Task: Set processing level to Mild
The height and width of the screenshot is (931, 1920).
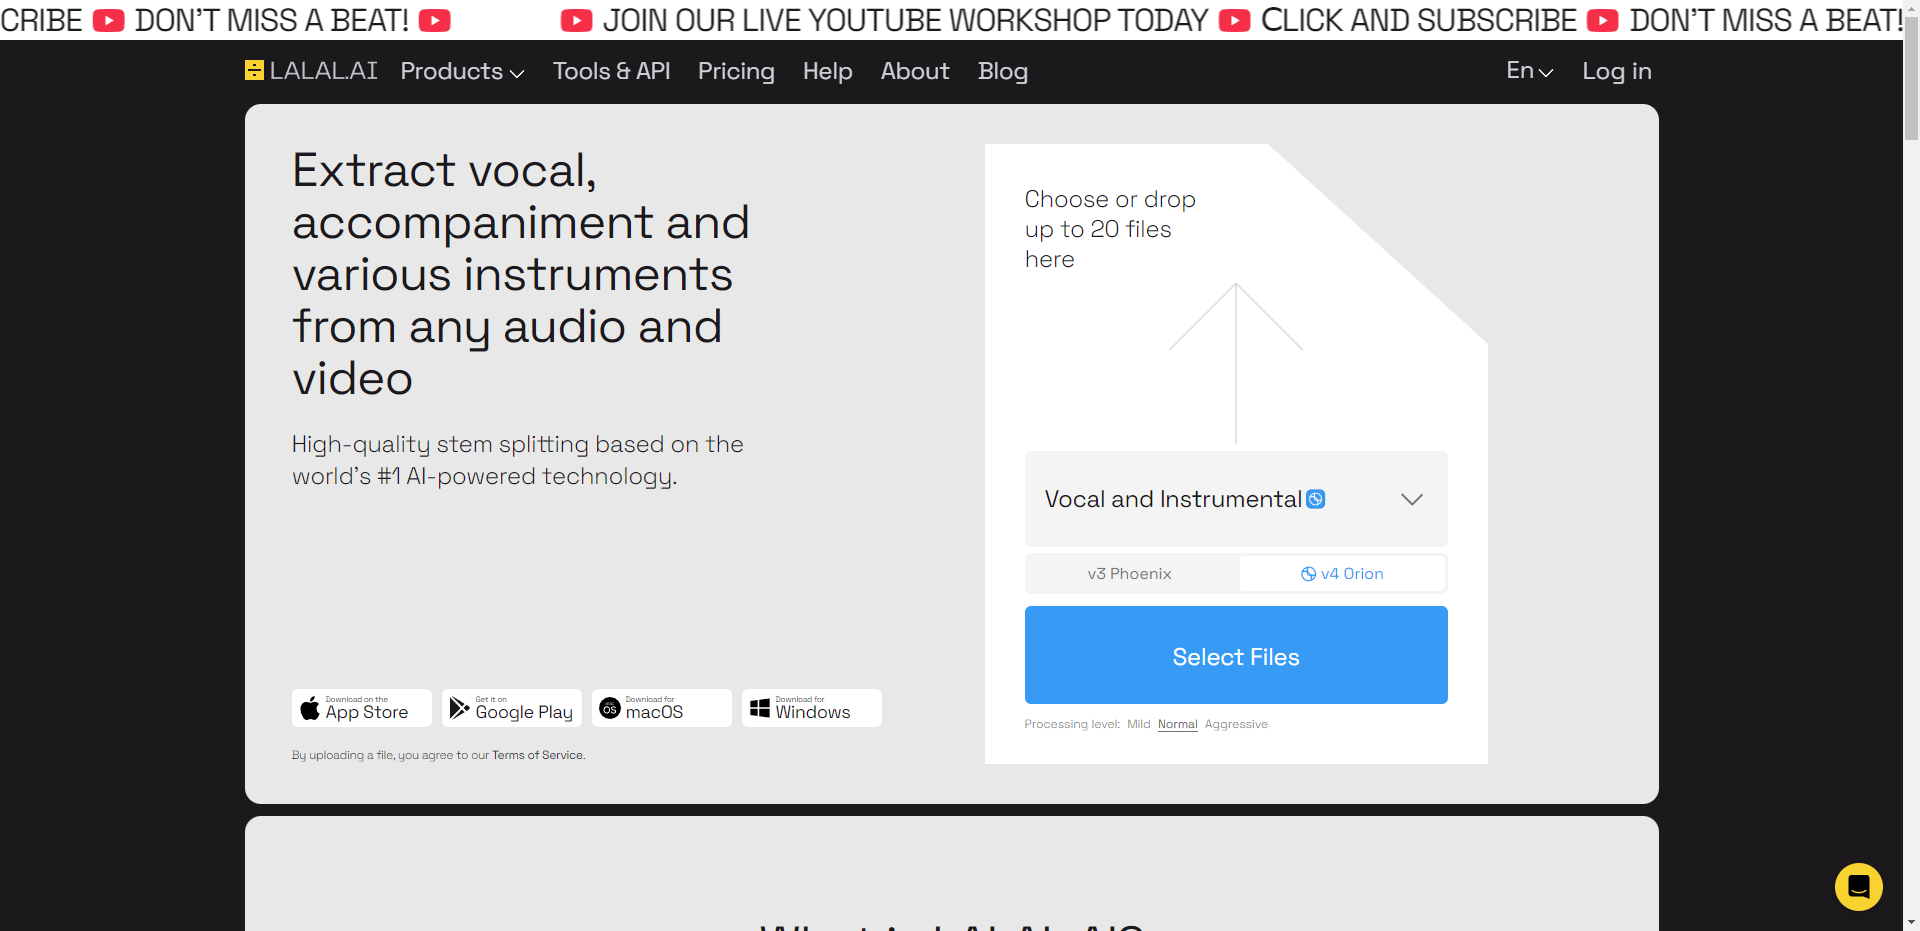Action: 1139,724
